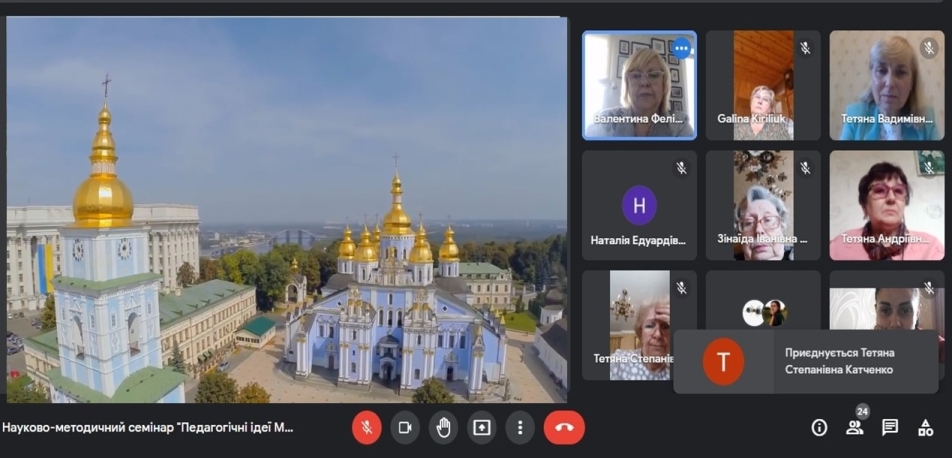The height and width of the screenshot is (458, 952).
Task: Show the participants list with 24 badge
Action: (855, 427)
